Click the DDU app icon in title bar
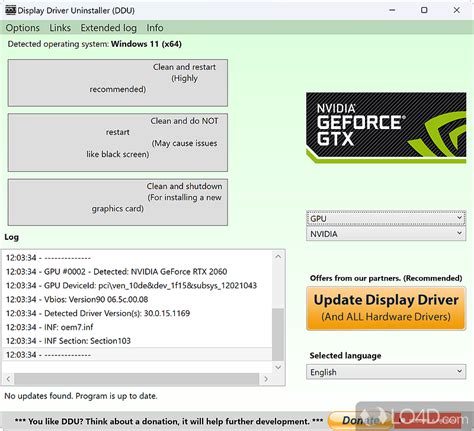The height and width of the screenshot is (431, 474). tap(10, 10)
